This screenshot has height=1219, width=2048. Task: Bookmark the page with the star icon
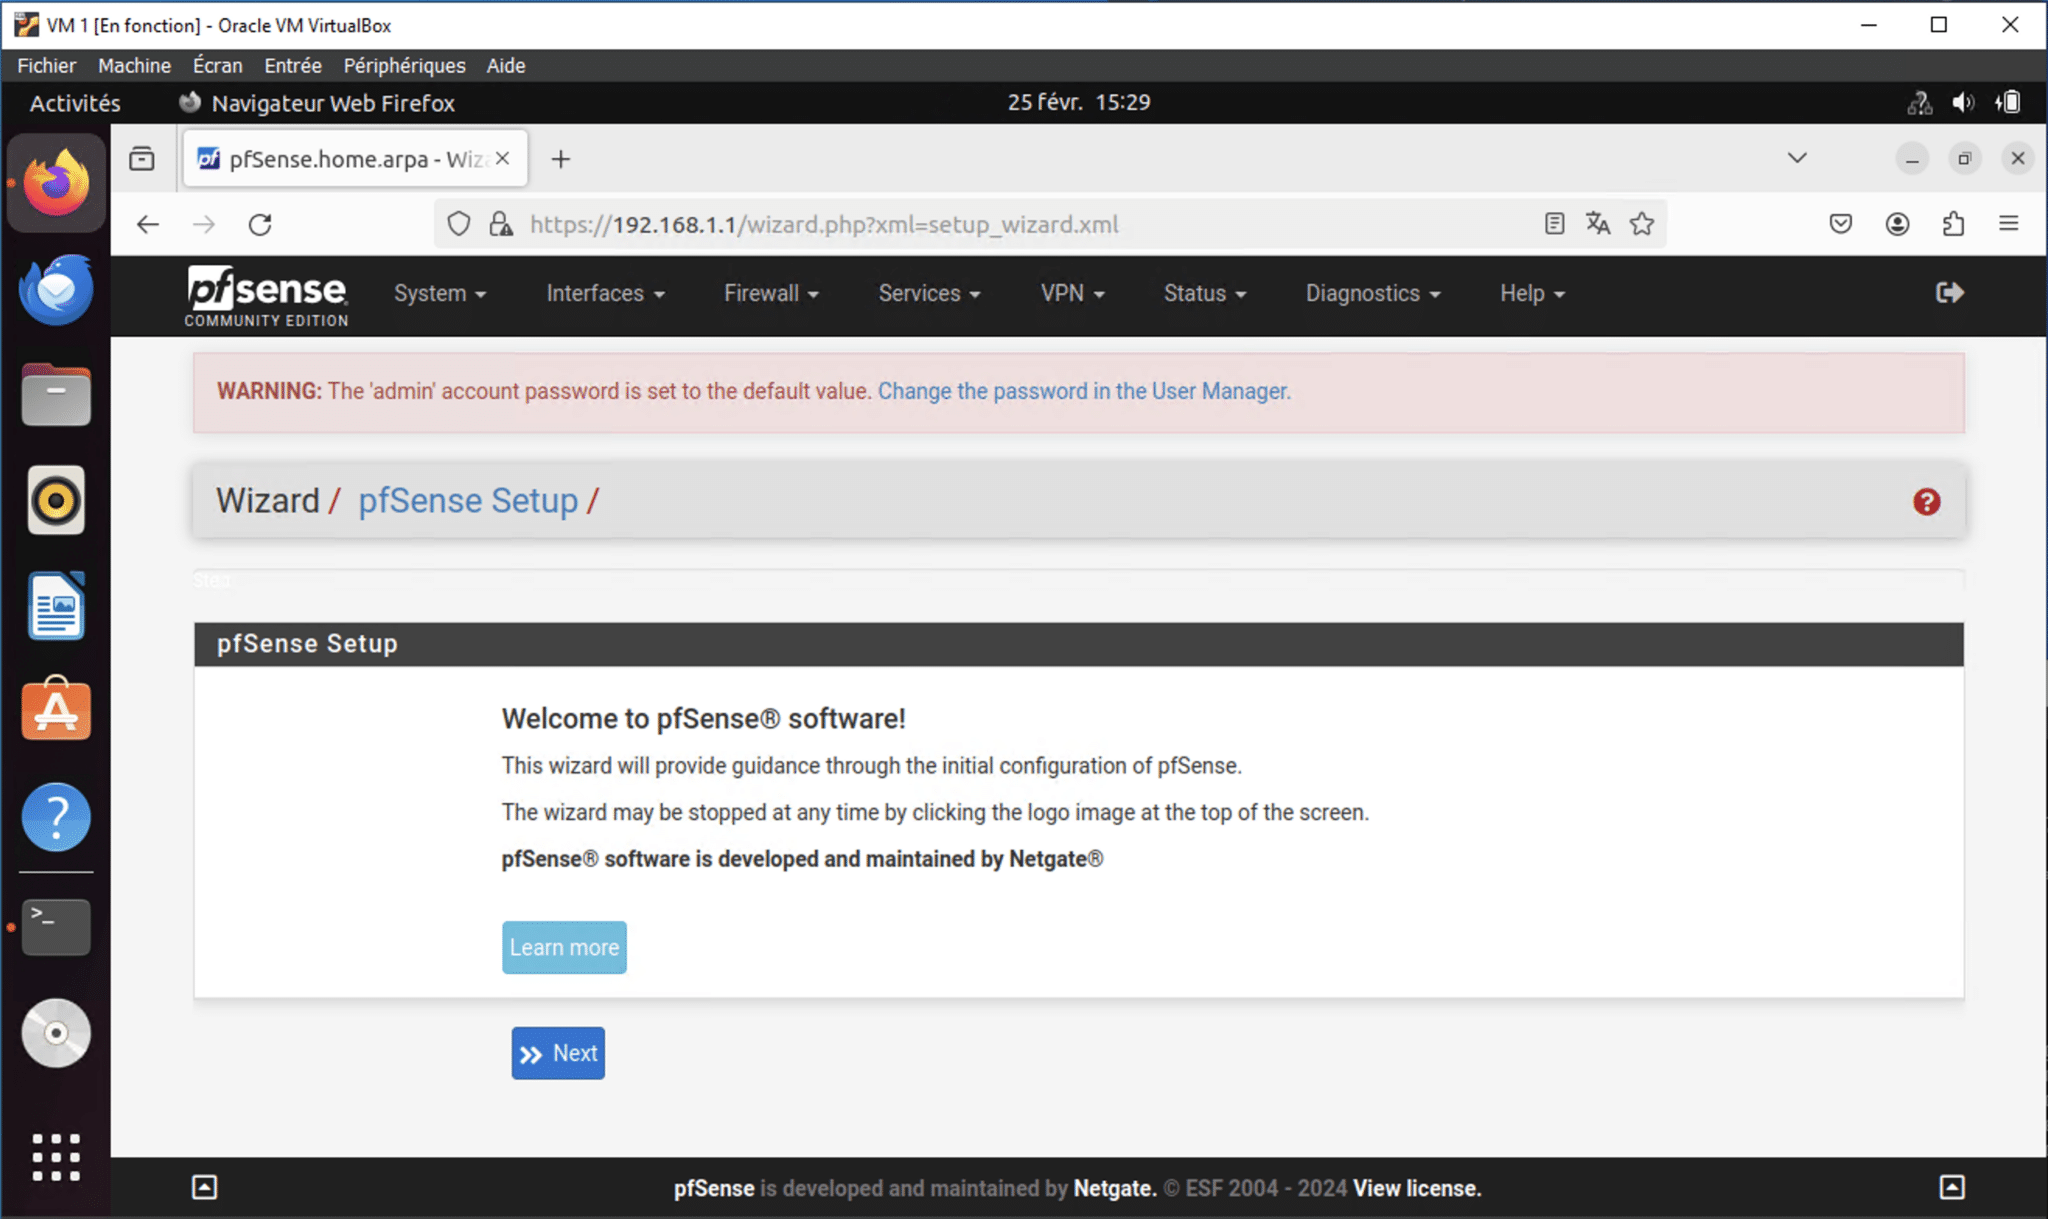(1643, 223)
